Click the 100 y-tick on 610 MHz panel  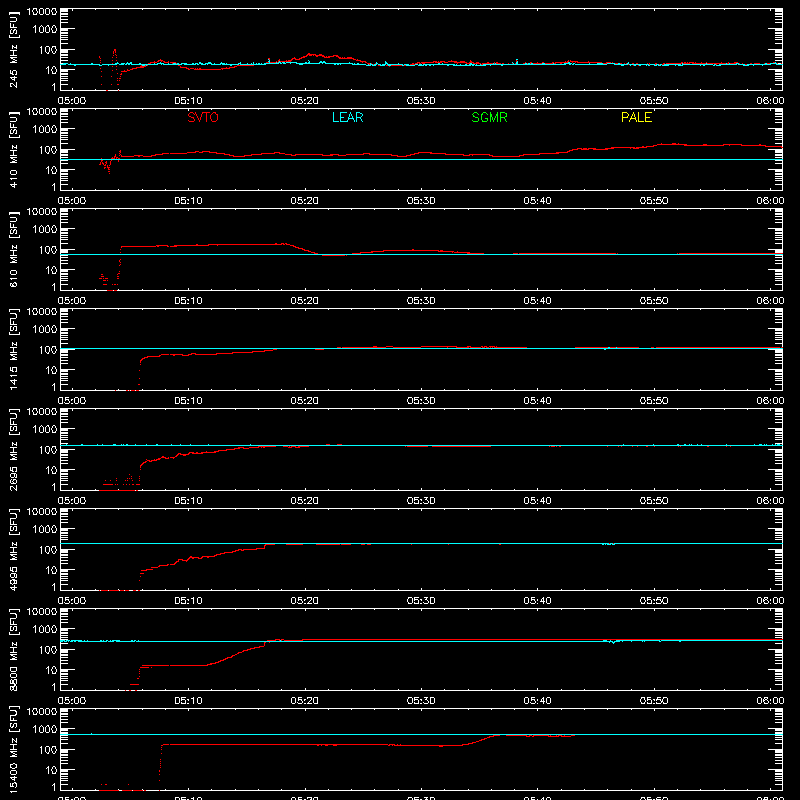(48, 250)
